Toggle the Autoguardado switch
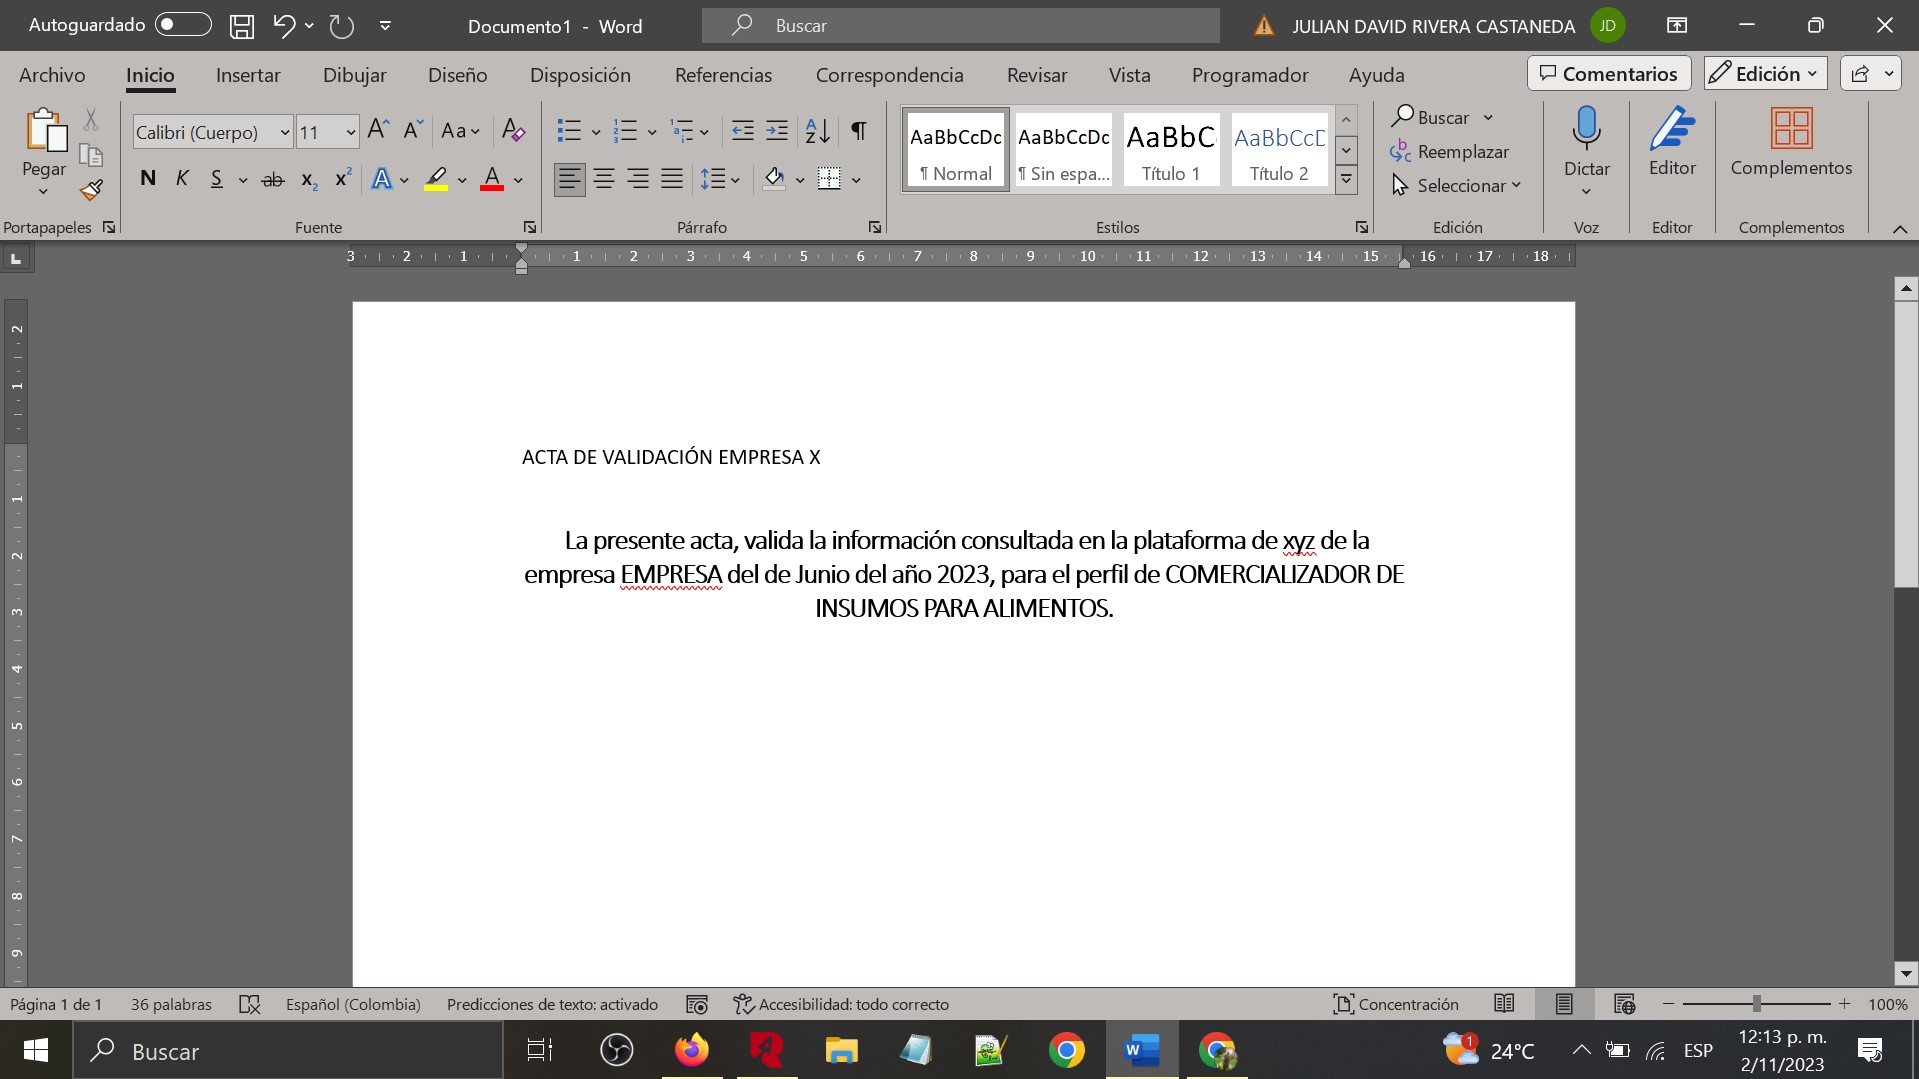Screen dimensions: 1919x1079 click(183, 25)
